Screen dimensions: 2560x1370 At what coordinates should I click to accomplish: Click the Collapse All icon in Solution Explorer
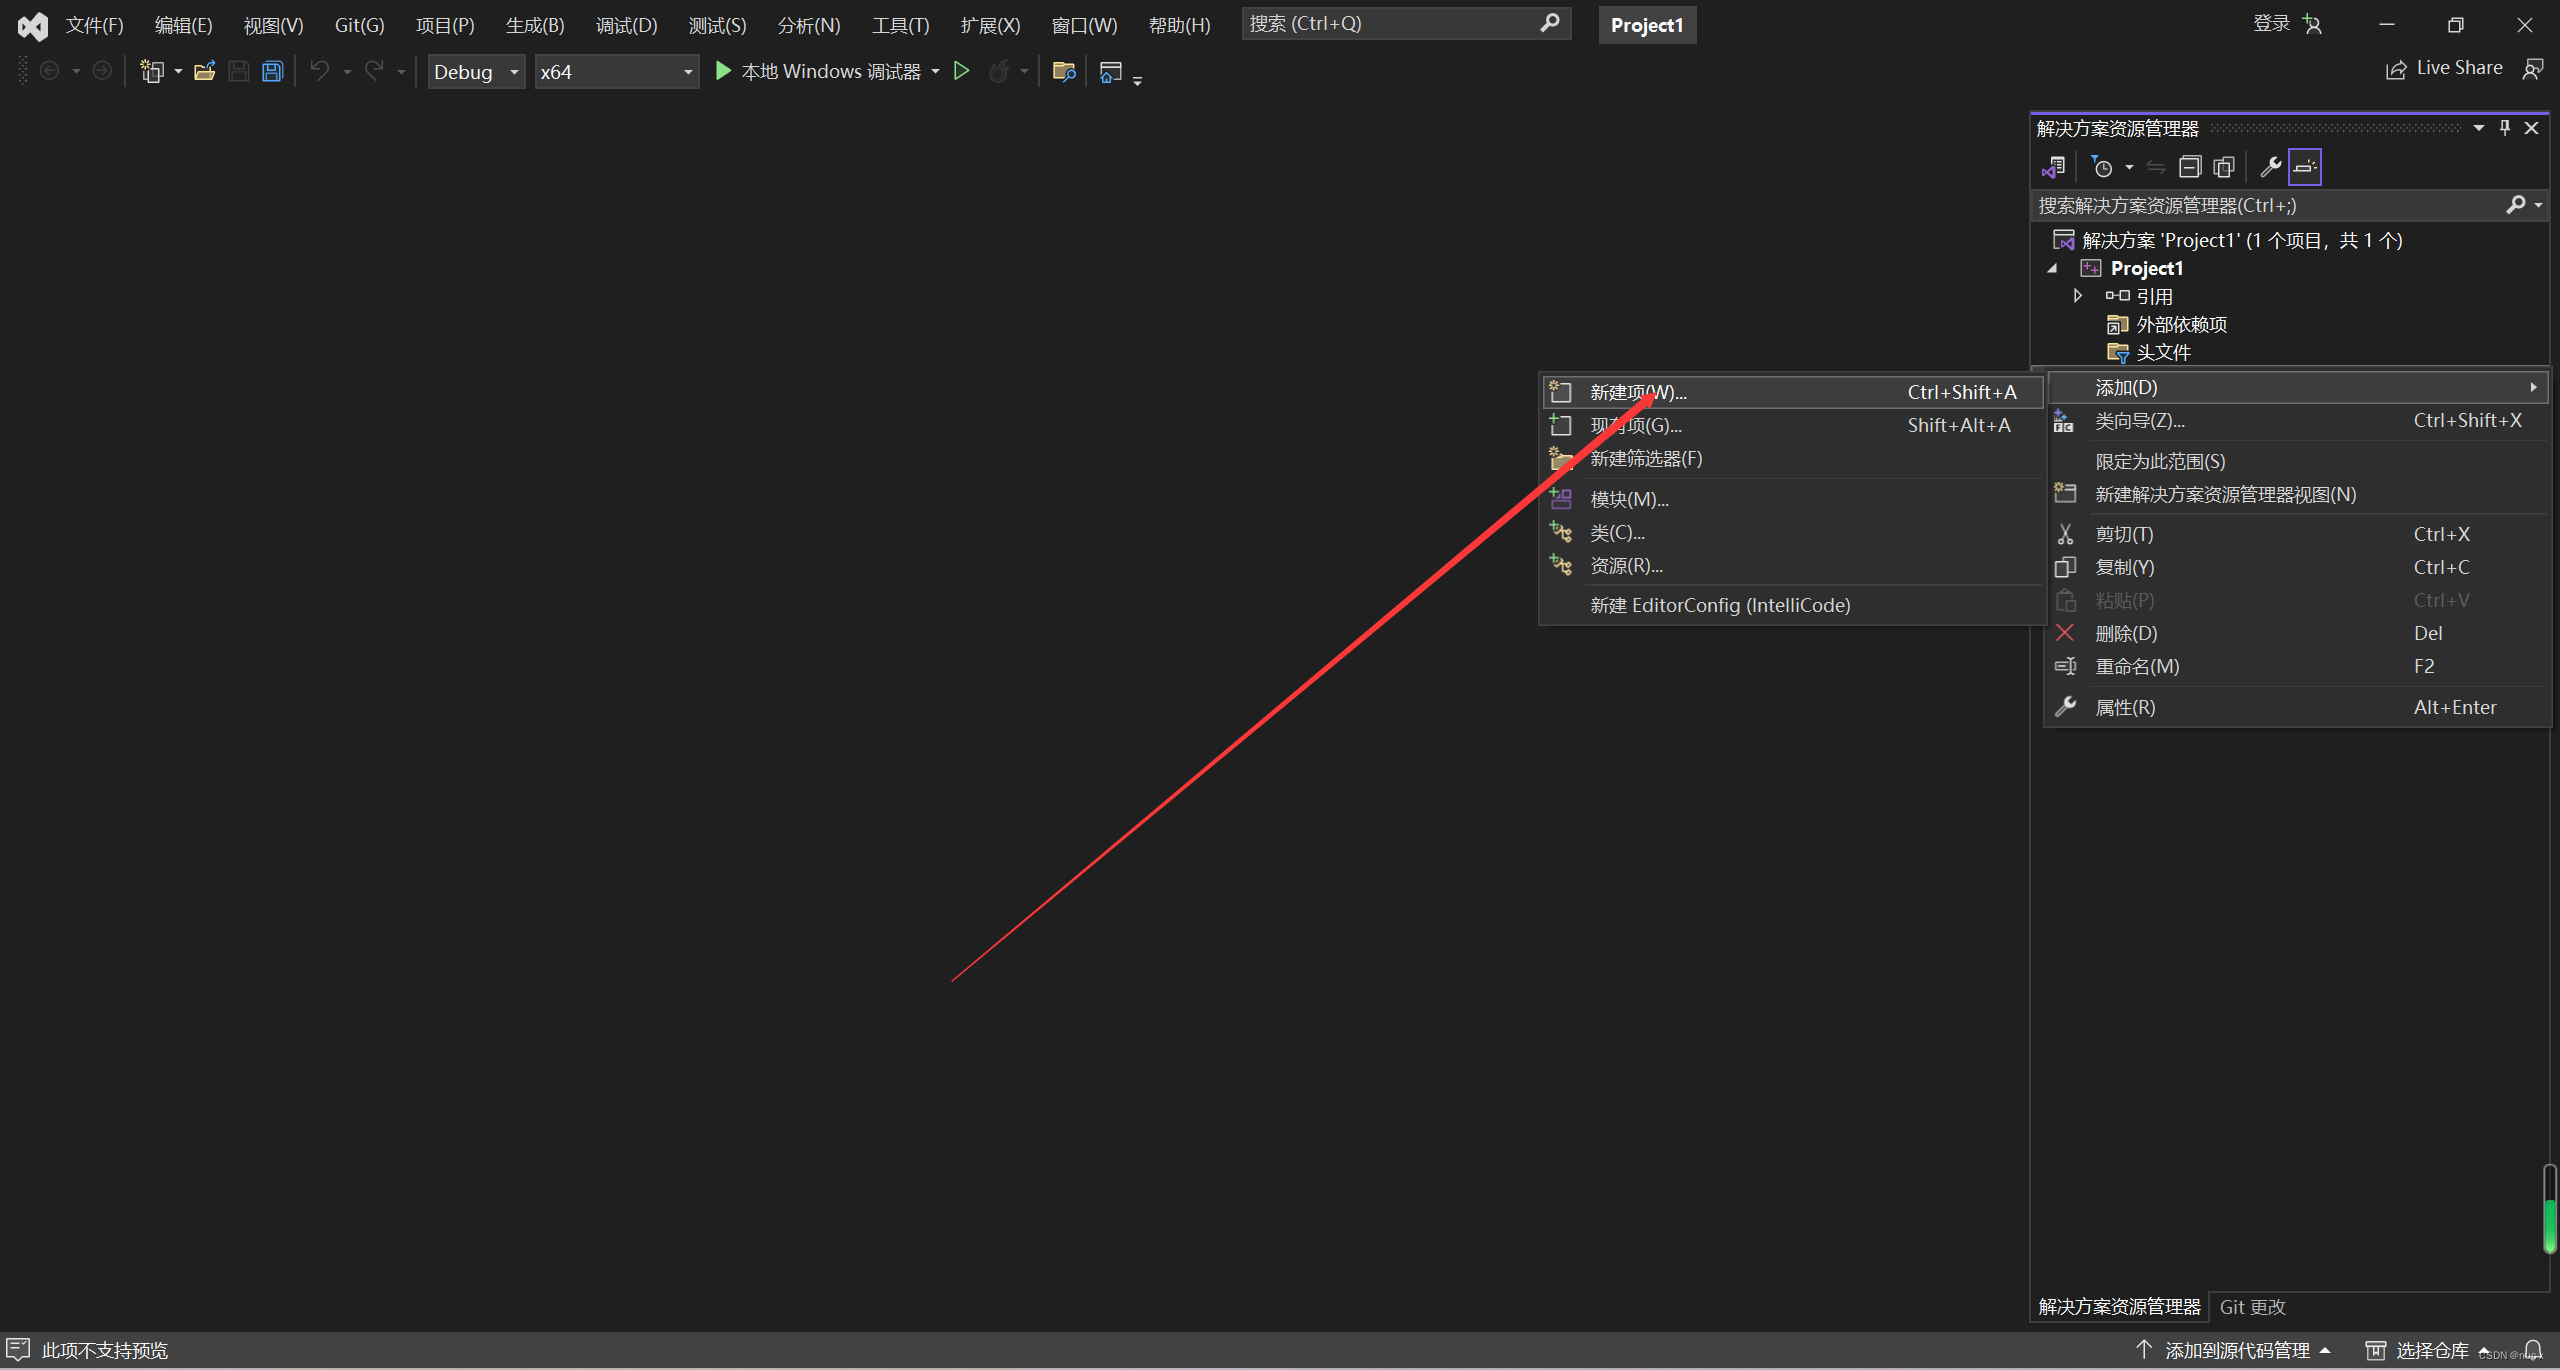(x=2190, y=167)
